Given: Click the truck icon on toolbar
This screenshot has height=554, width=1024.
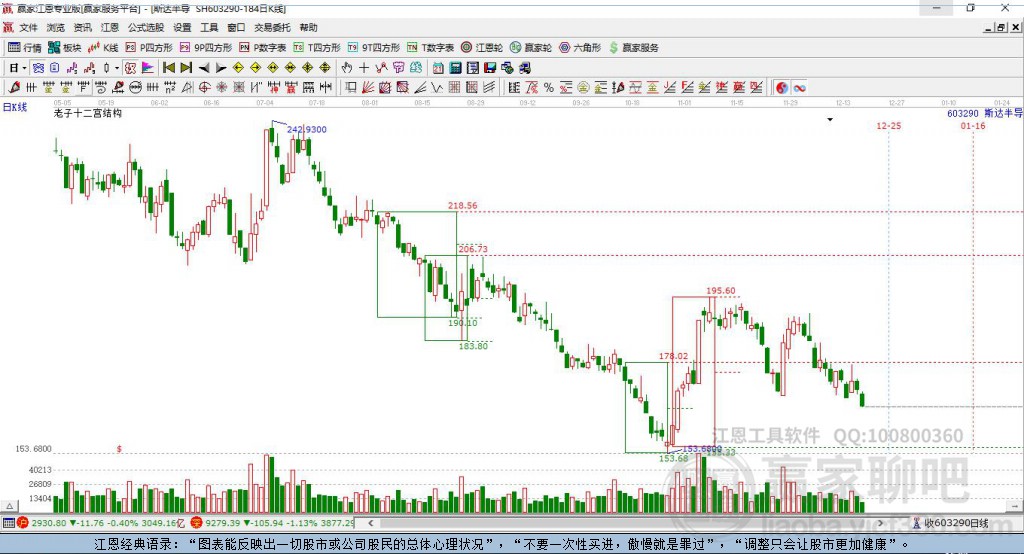Looking at the screenshot, I should [x=525, y=68].
